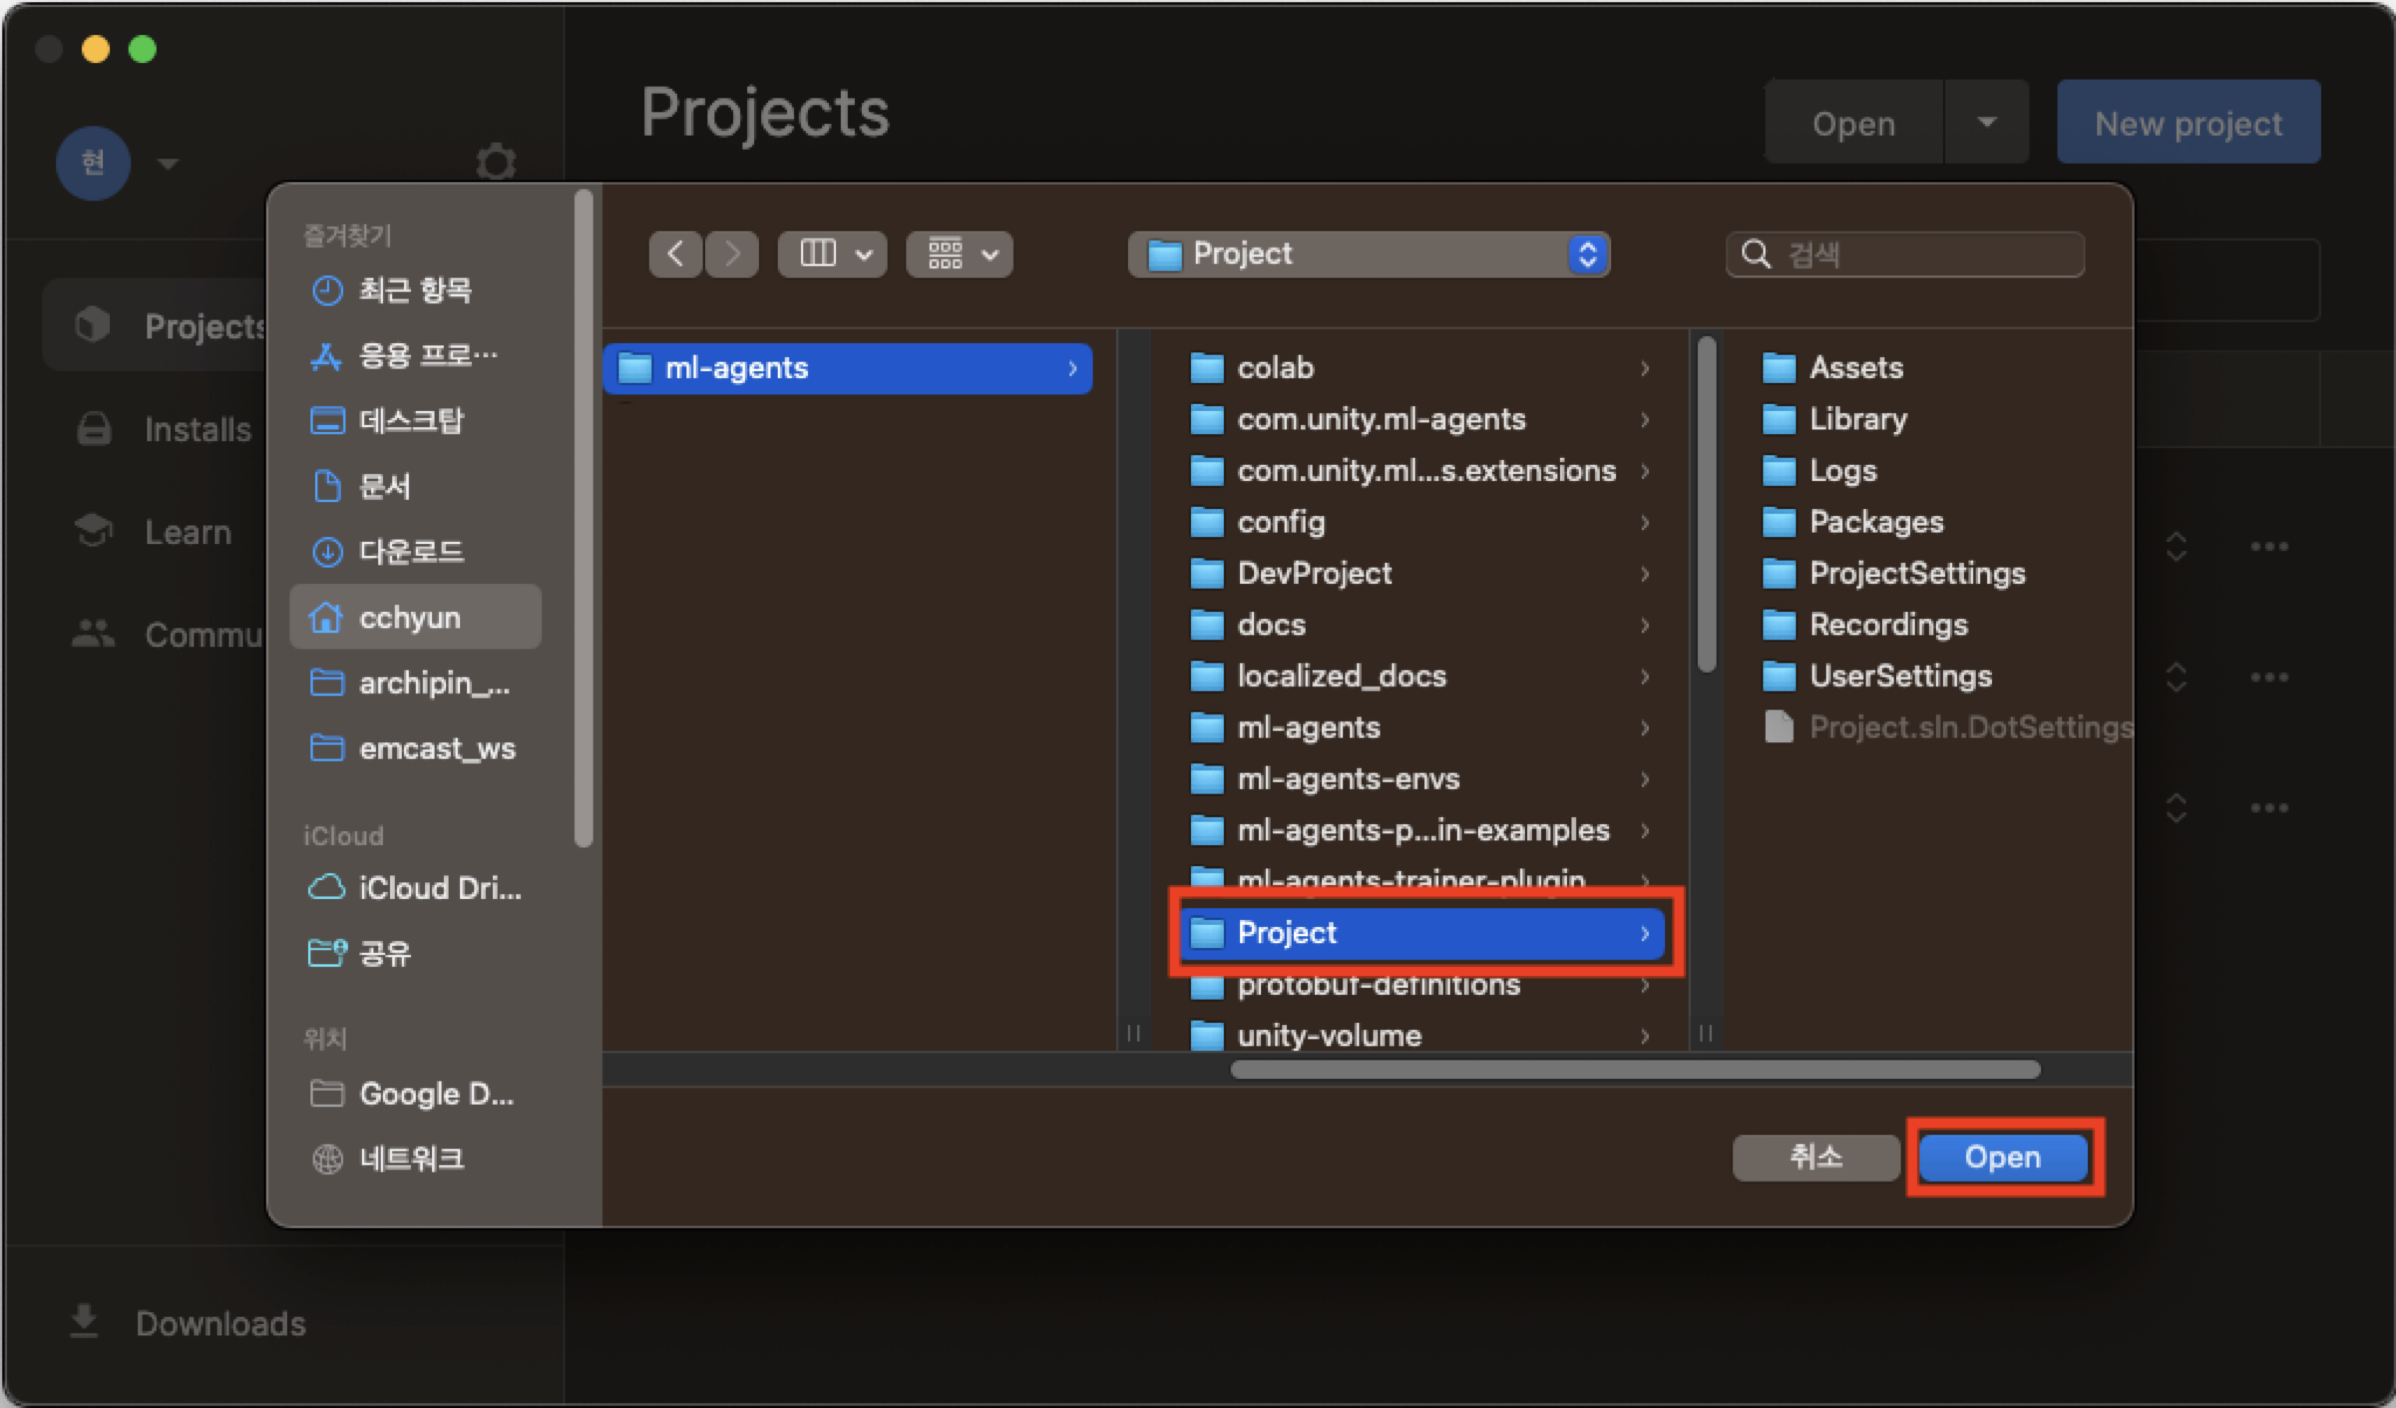Click the 검색 search field
The height and width of the screenshot is (1408, 2396).
click(x=1920, y=254)
